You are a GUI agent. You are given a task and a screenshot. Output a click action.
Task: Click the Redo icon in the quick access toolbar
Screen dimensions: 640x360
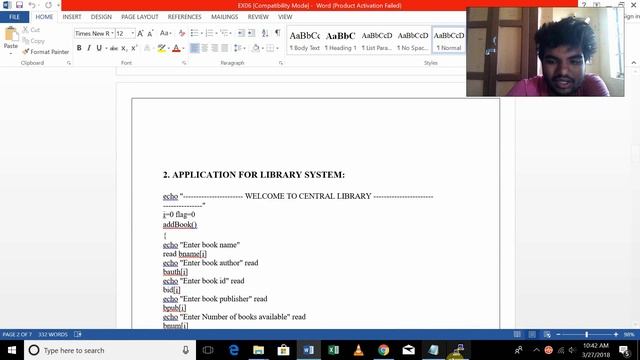click(49, 5)
